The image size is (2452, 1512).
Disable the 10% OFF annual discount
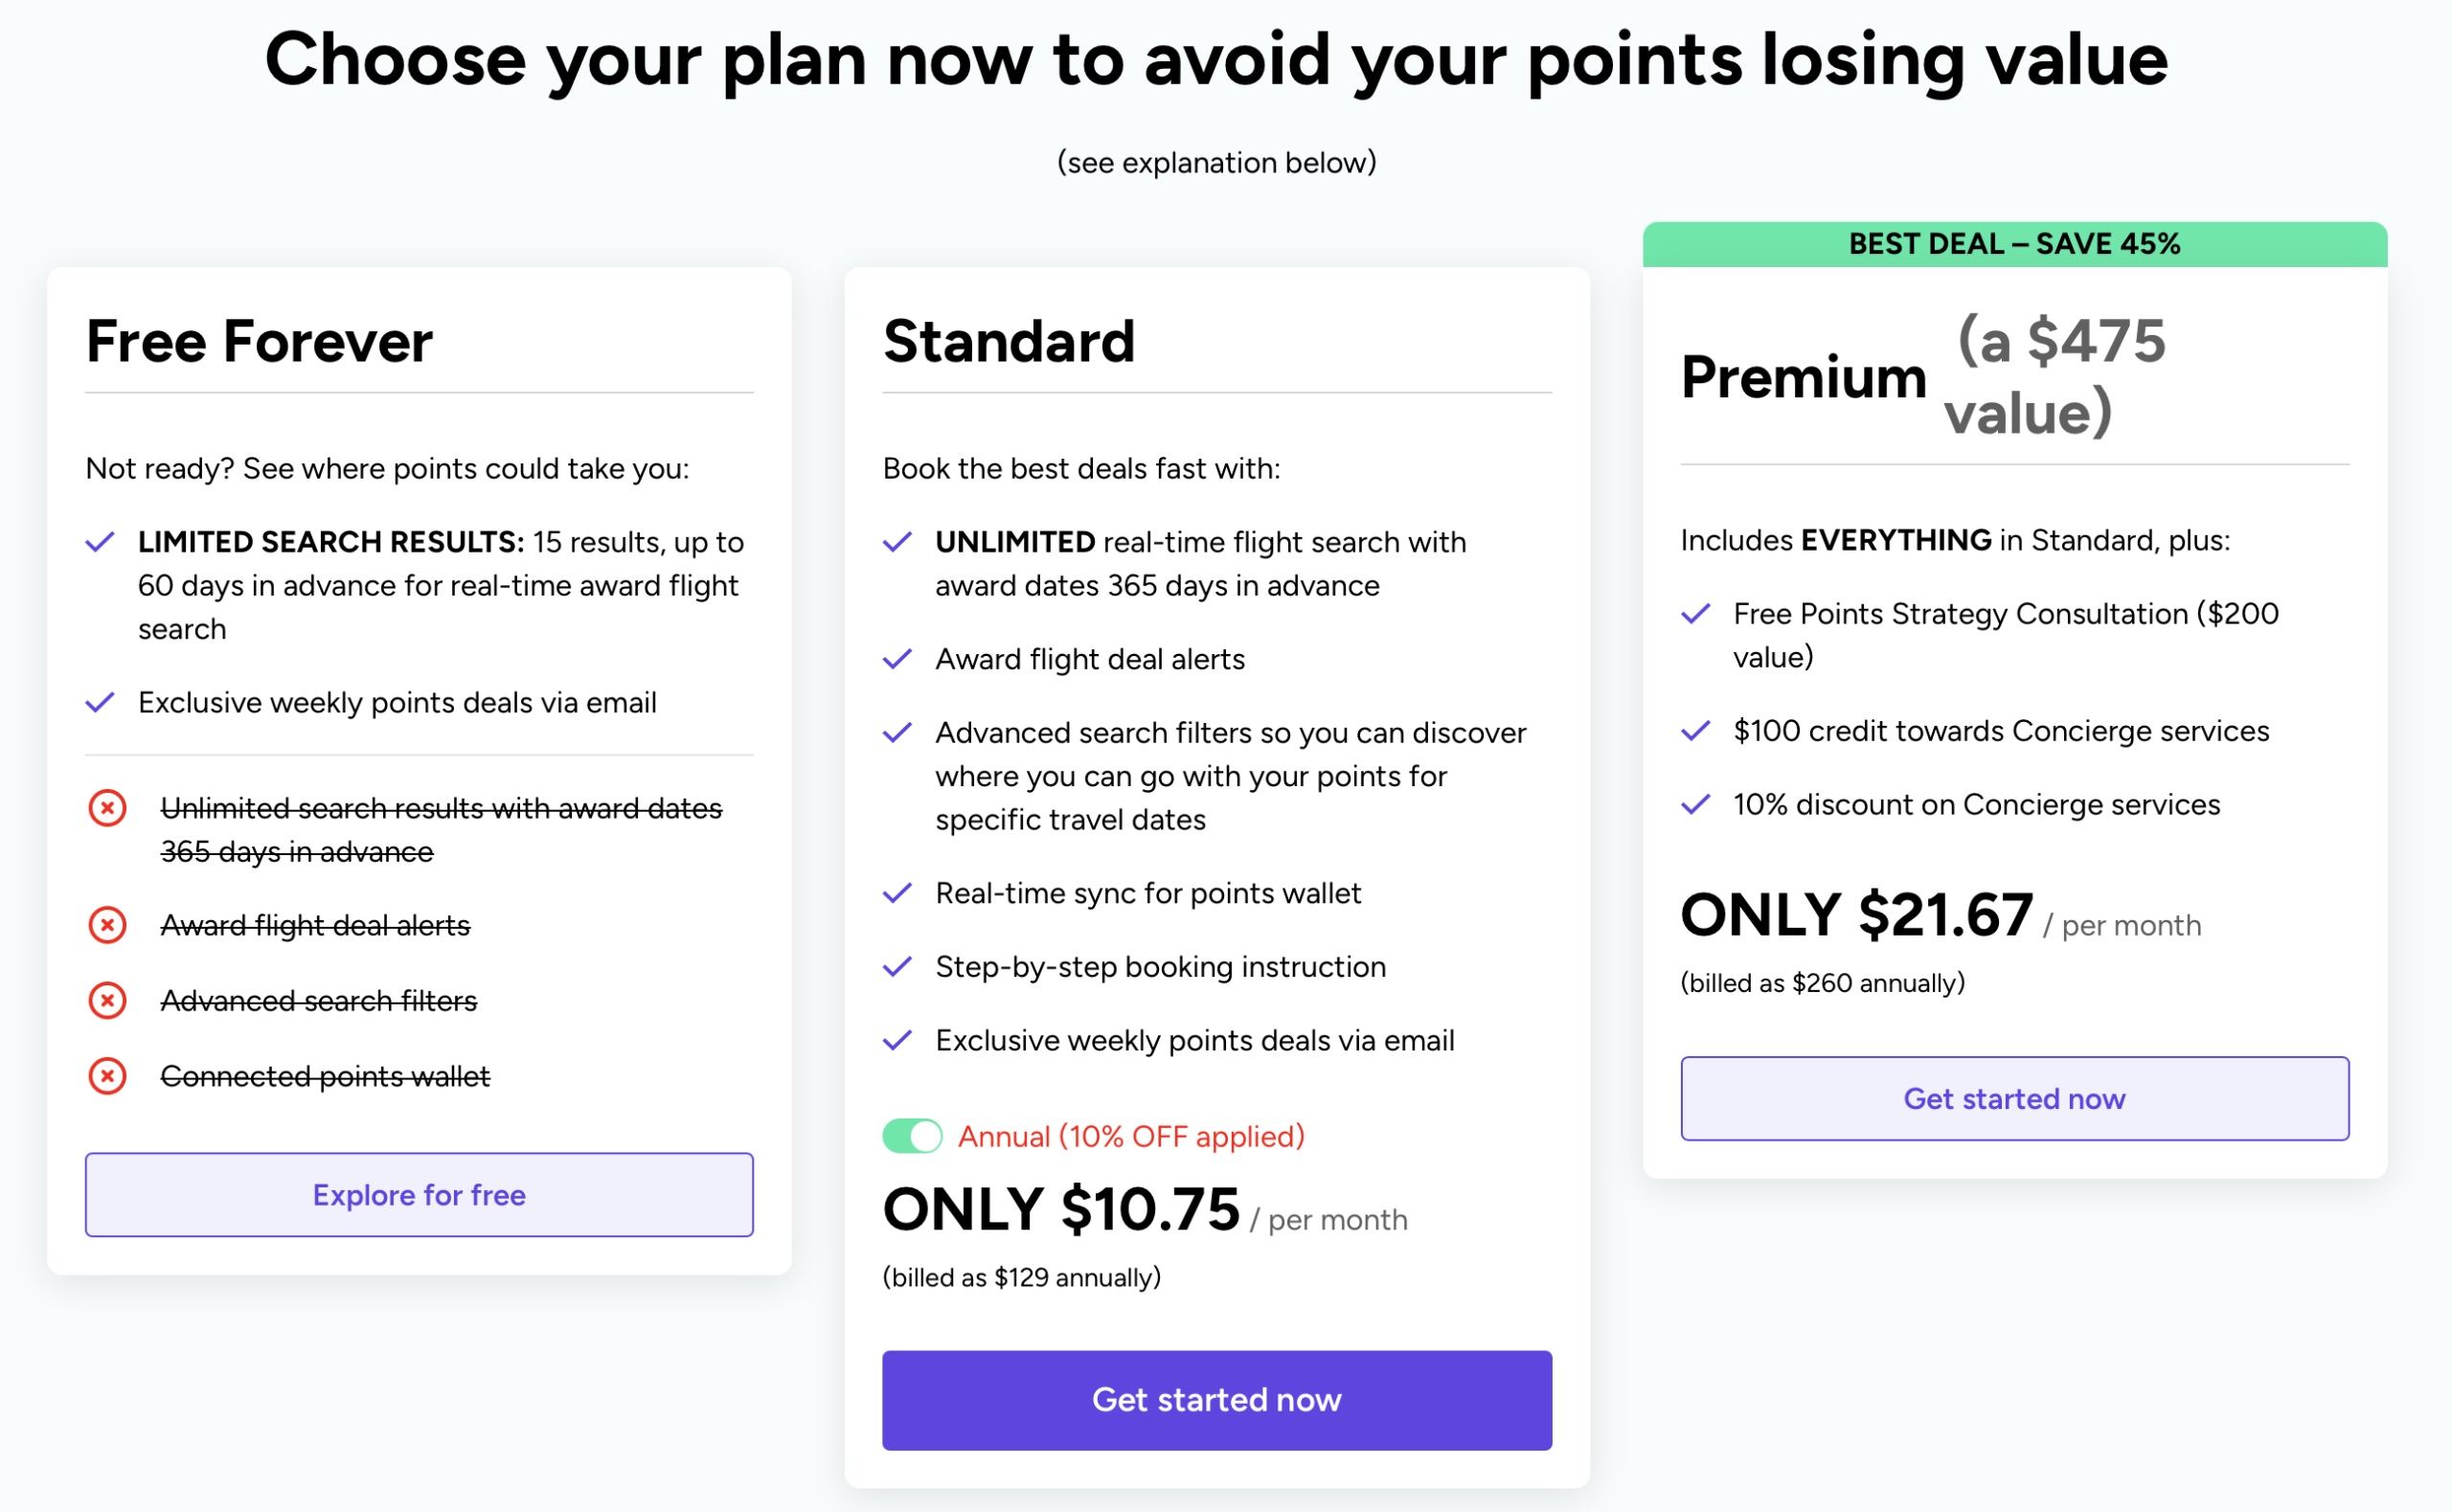click(911, 1136)
